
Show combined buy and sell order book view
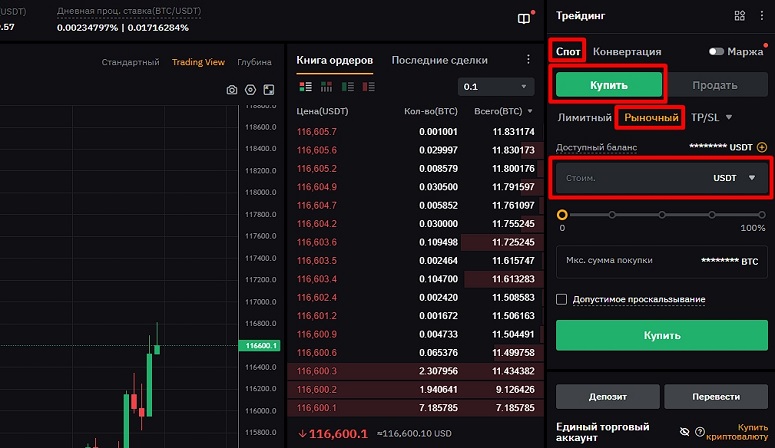point(305,87)
